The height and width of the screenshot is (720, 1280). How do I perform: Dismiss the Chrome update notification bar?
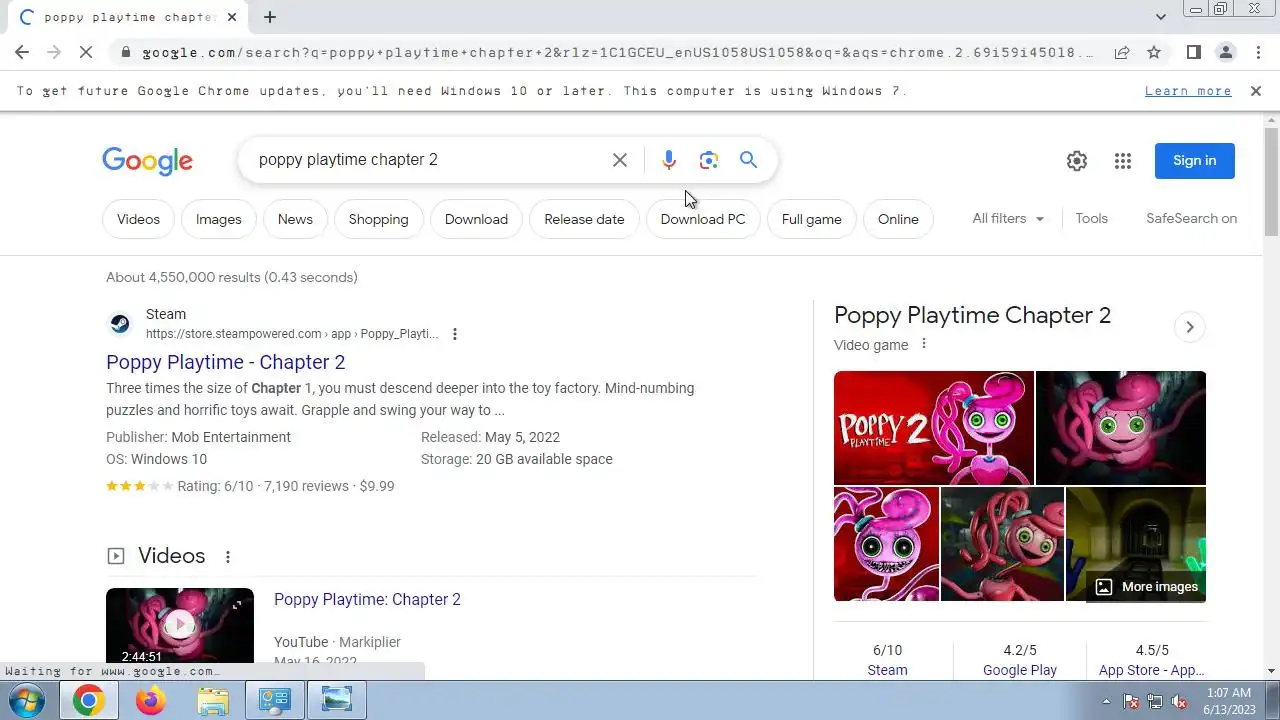(1256, 91)
